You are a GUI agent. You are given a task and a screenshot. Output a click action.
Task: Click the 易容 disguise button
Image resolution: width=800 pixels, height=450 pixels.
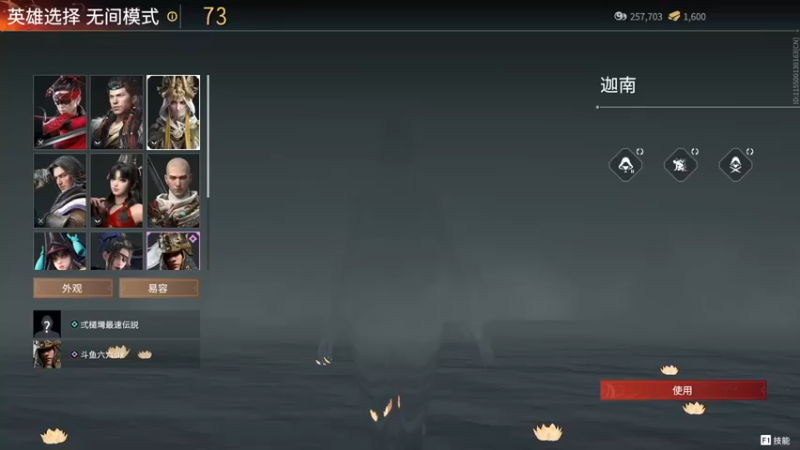coord(159,288)
